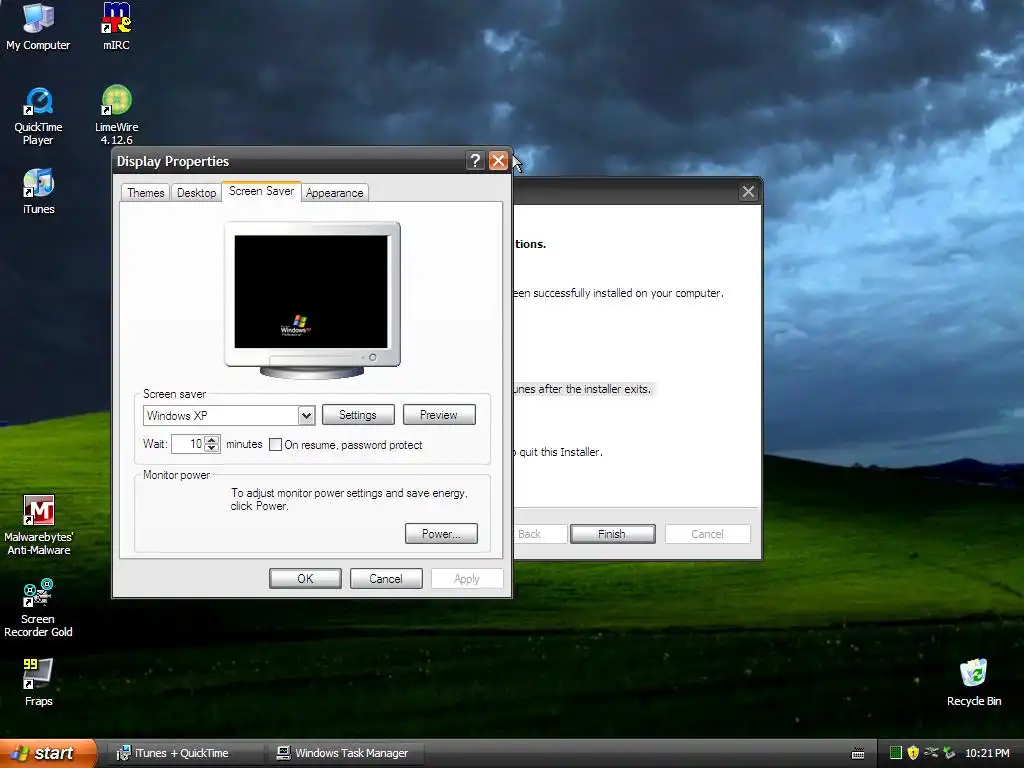Image resolution: width=1024 pixels, height=768 pixels.
Task: Open the Windows XP screen saver dropdown
Action: click(x=306, y=415)
